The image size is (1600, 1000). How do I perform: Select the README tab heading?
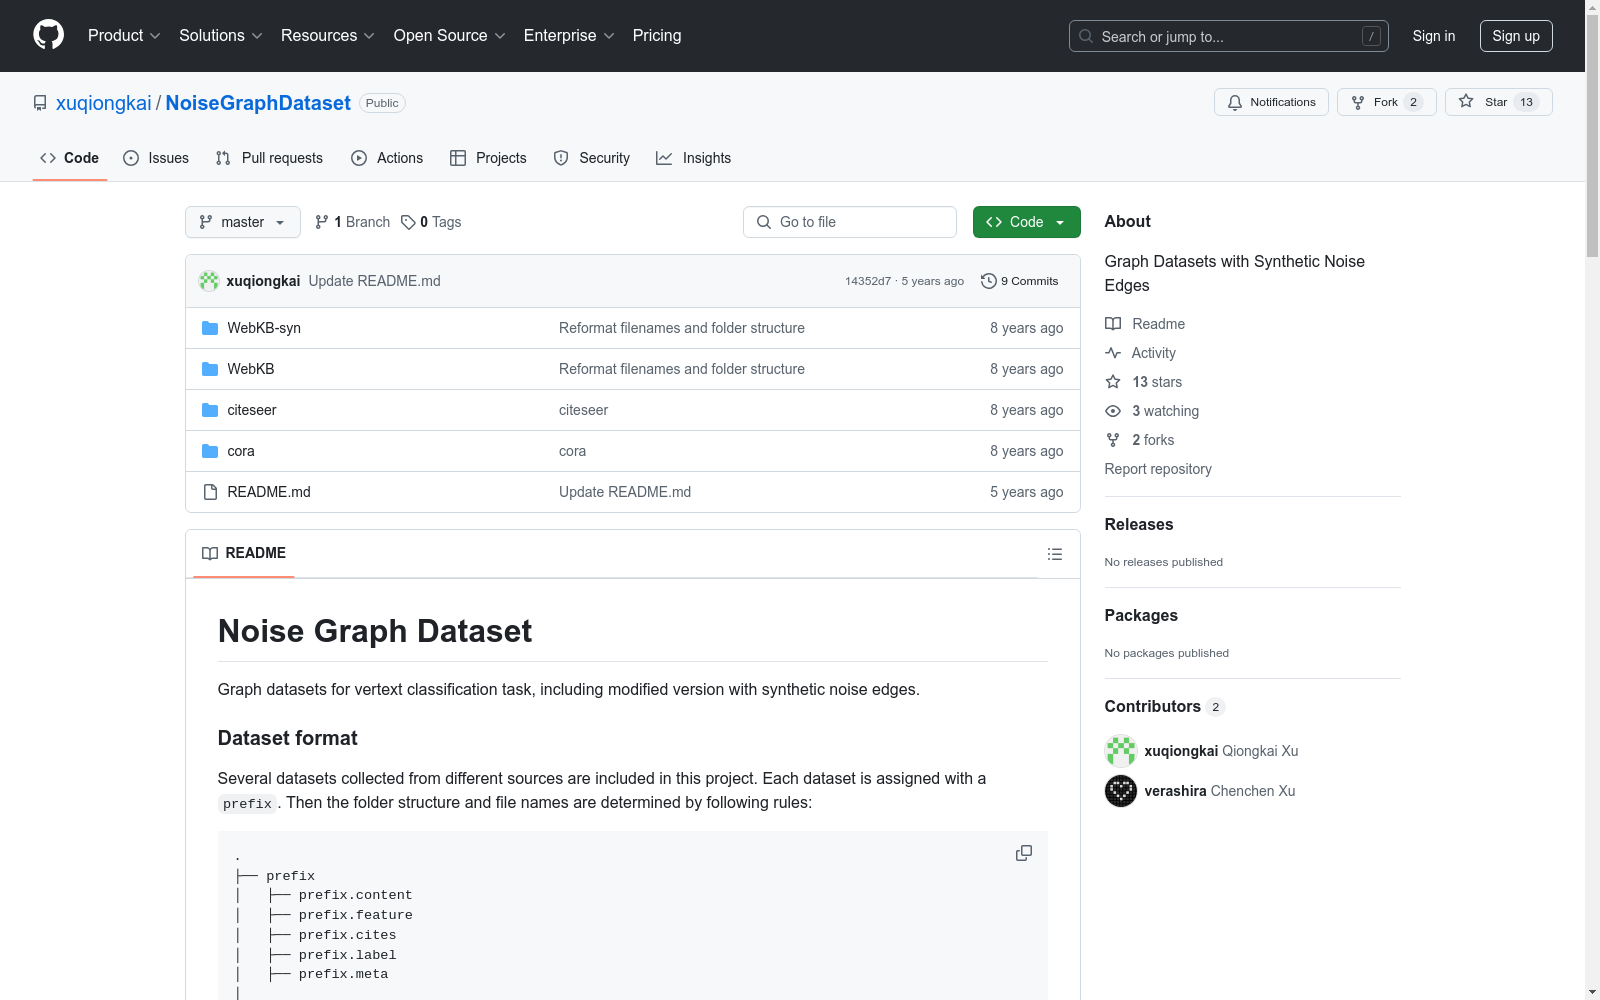244,553
